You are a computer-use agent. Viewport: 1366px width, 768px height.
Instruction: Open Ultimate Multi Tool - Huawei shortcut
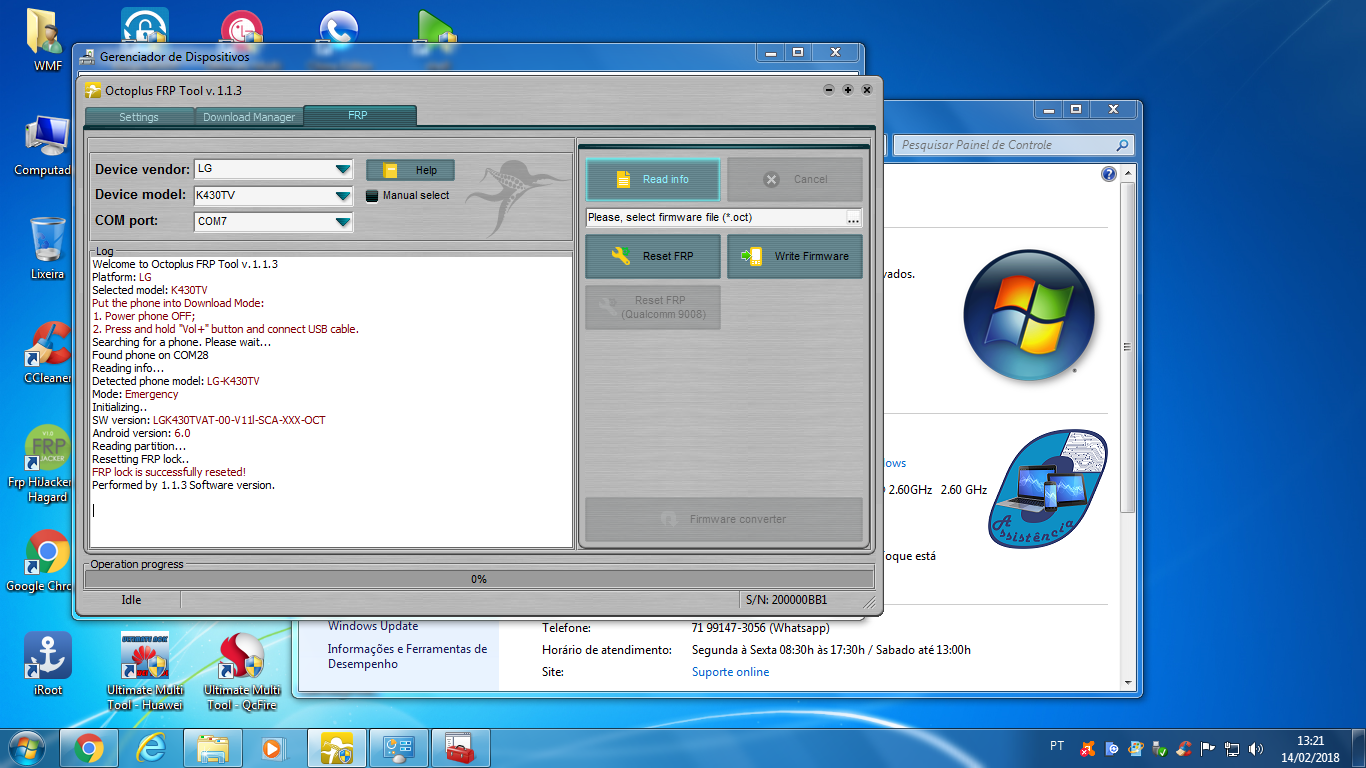(x=145, y=671)
